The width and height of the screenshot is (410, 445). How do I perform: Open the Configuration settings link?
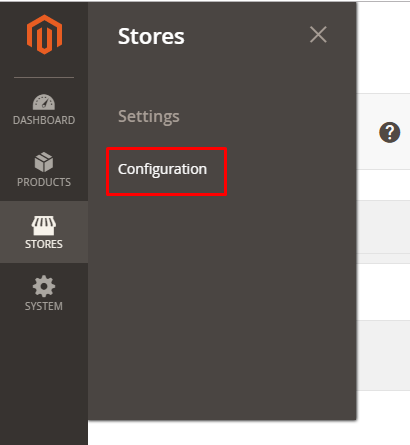click(162, 169)
